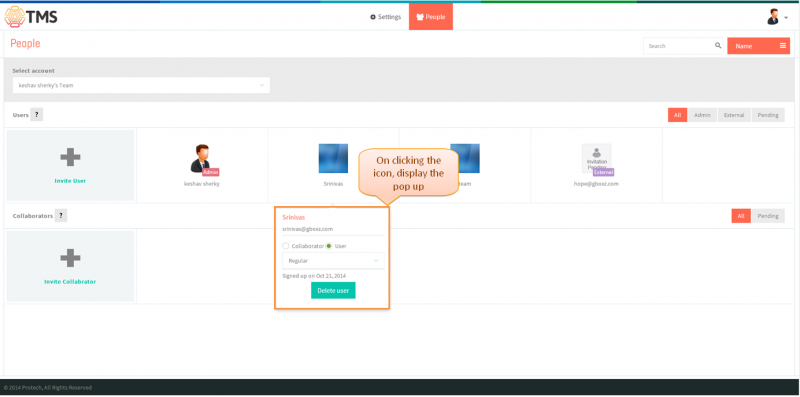Click the External badge on hope@gboxz.com

pos(603,172)
